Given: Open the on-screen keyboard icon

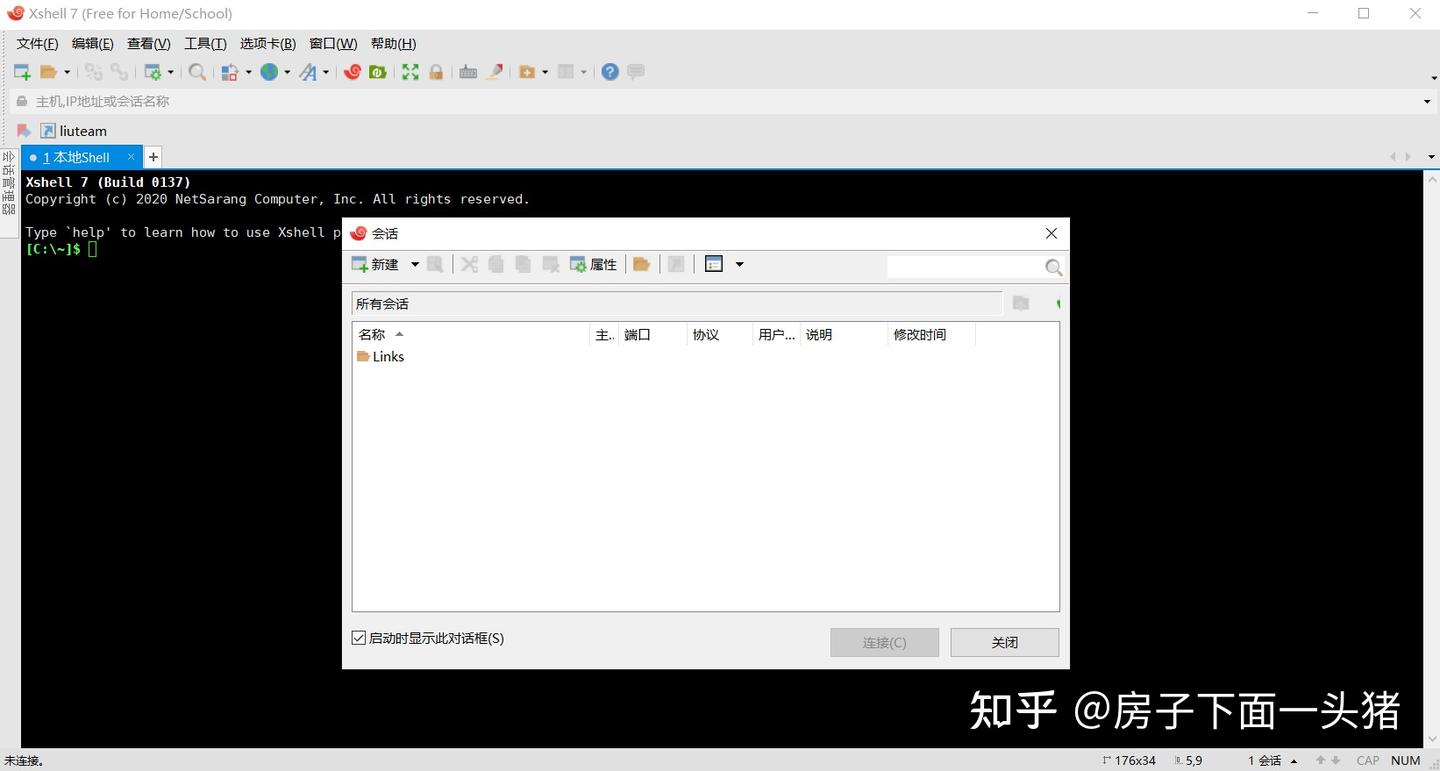Looking at the screenshot, I should [468, 71].
